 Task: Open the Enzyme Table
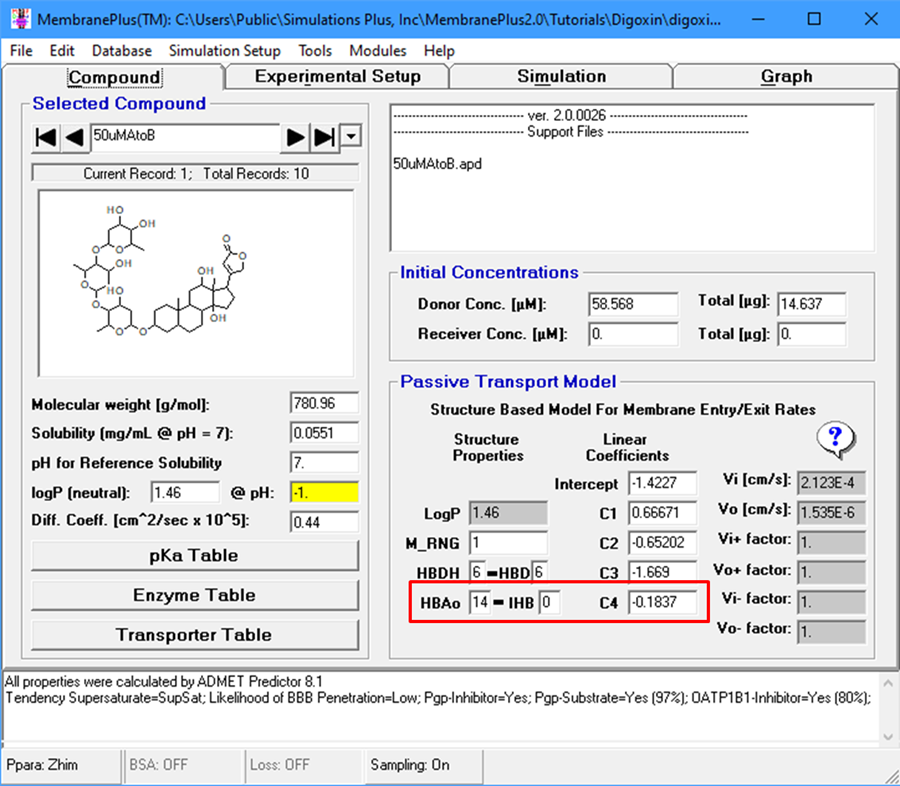(x=195, y=595)
